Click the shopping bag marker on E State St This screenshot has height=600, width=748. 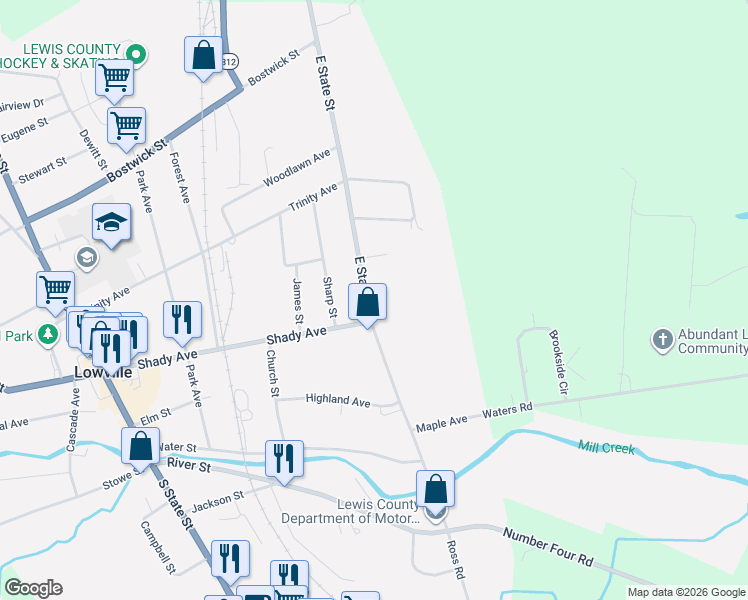tap(367, 303)
